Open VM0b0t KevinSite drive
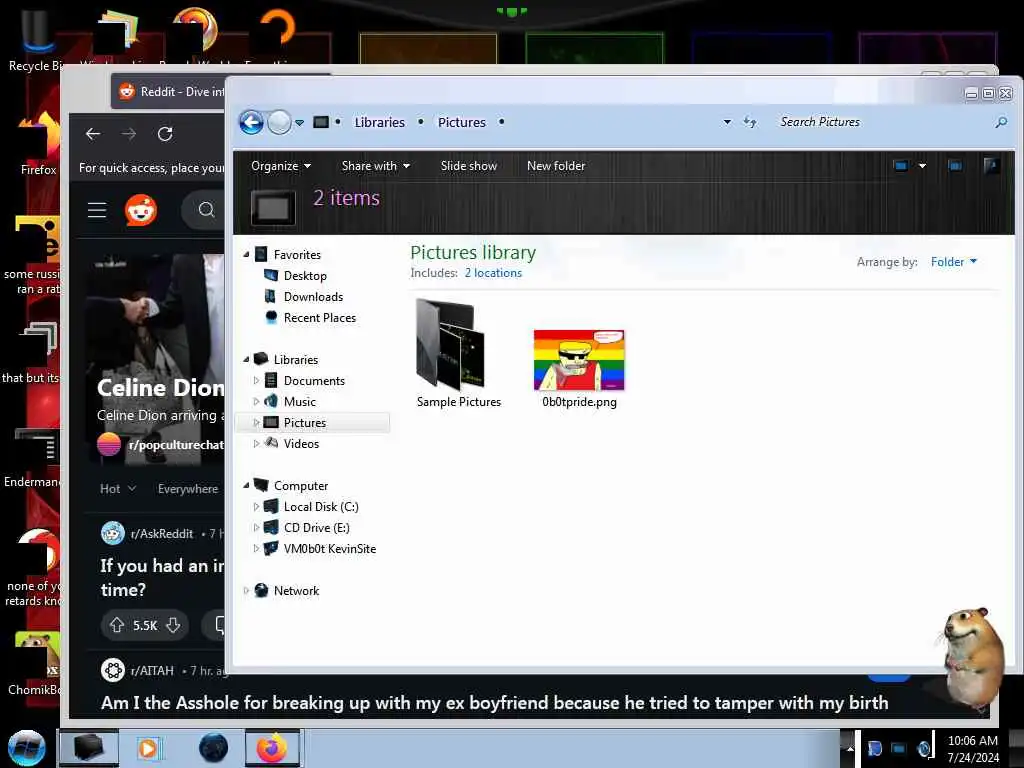Viewport: 1024px width, 768px height. [x=329, y=549]
